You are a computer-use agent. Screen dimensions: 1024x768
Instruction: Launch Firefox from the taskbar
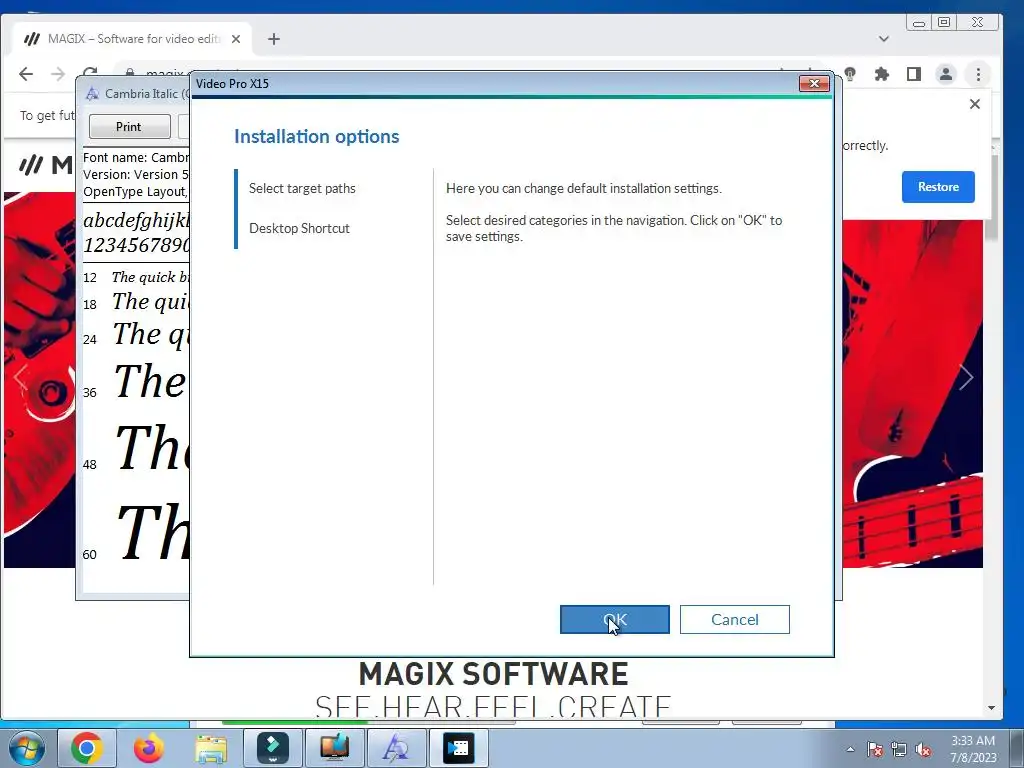pos(149,748)
